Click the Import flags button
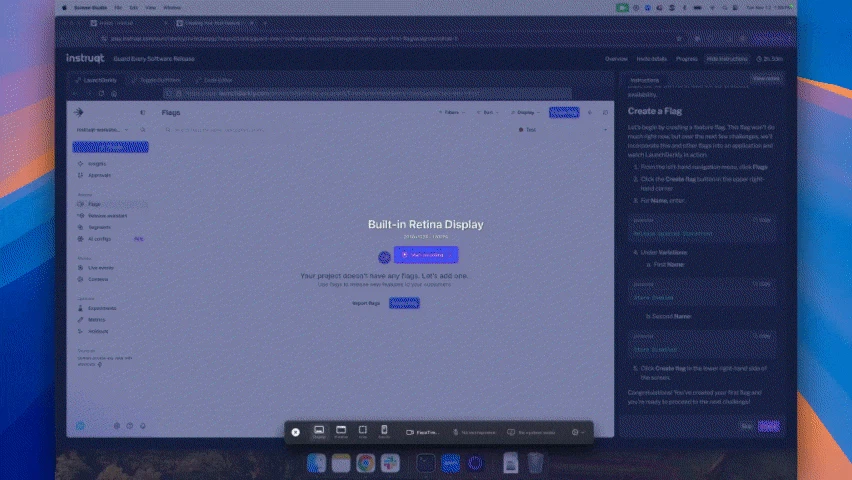 [366, 303]
